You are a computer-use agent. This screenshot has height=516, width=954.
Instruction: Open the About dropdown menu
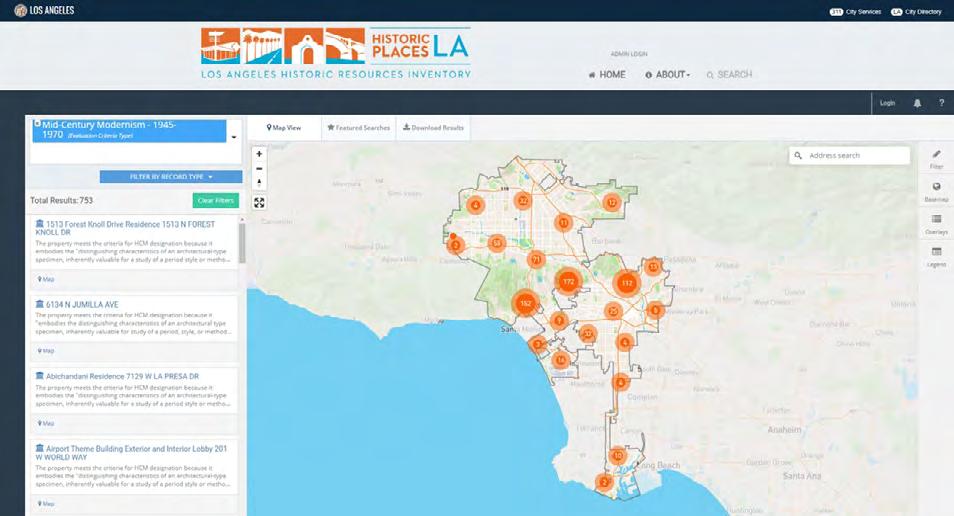pyautogui.click(x=667, y=74)
